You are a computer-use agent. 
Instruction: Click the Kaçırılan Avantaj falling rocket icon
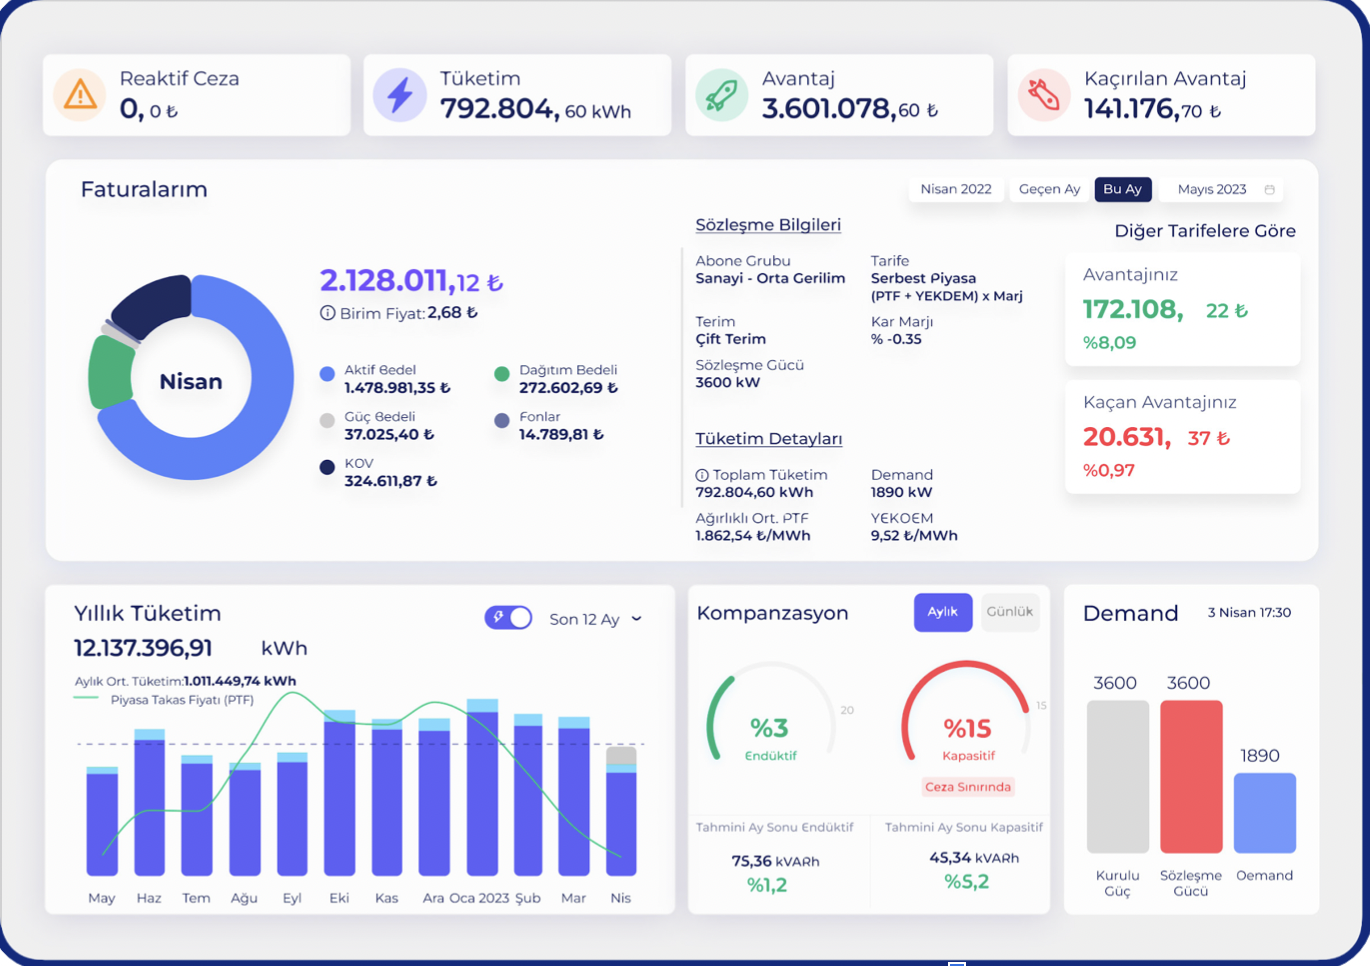(x=1043, y=95)
